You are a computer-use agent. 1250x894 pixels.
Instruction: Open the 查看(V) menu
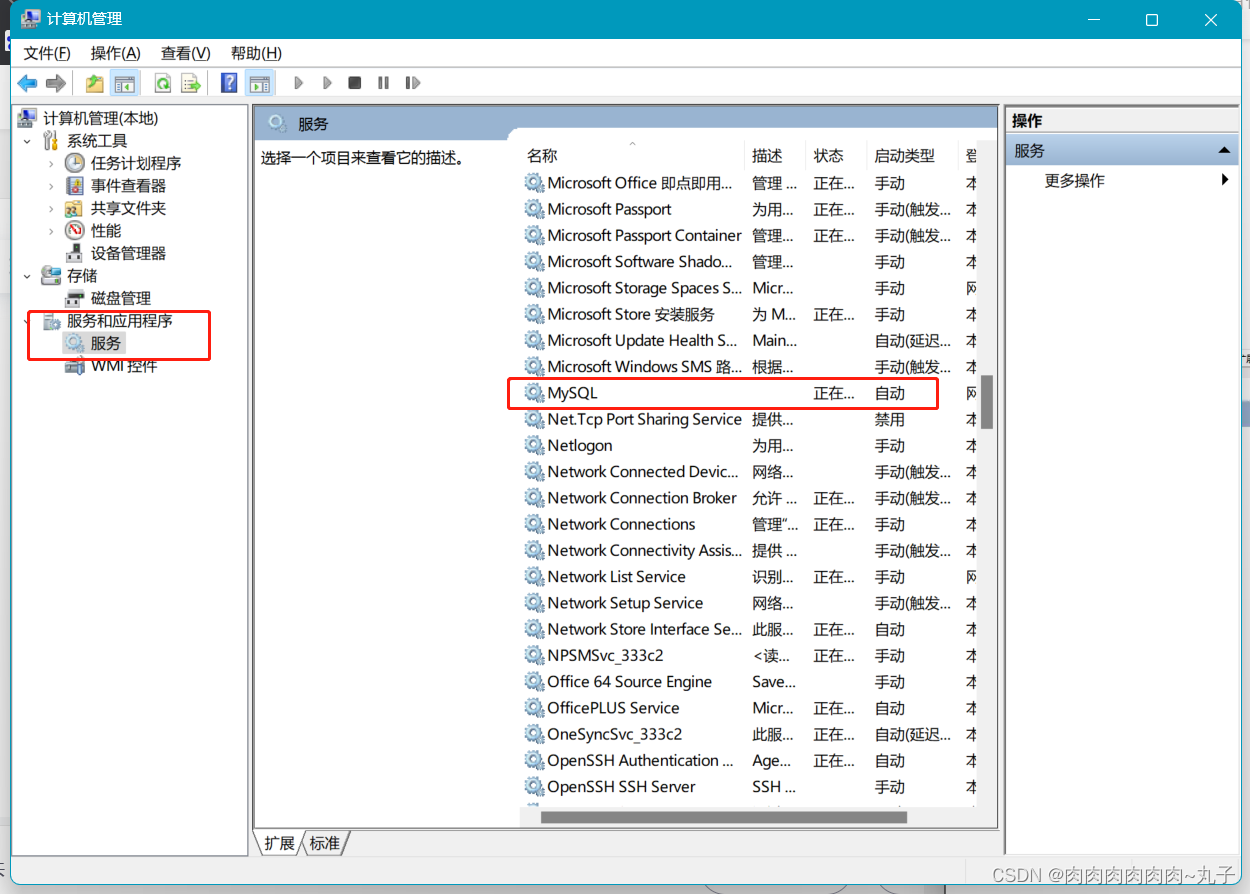click(x=184, y=53)
